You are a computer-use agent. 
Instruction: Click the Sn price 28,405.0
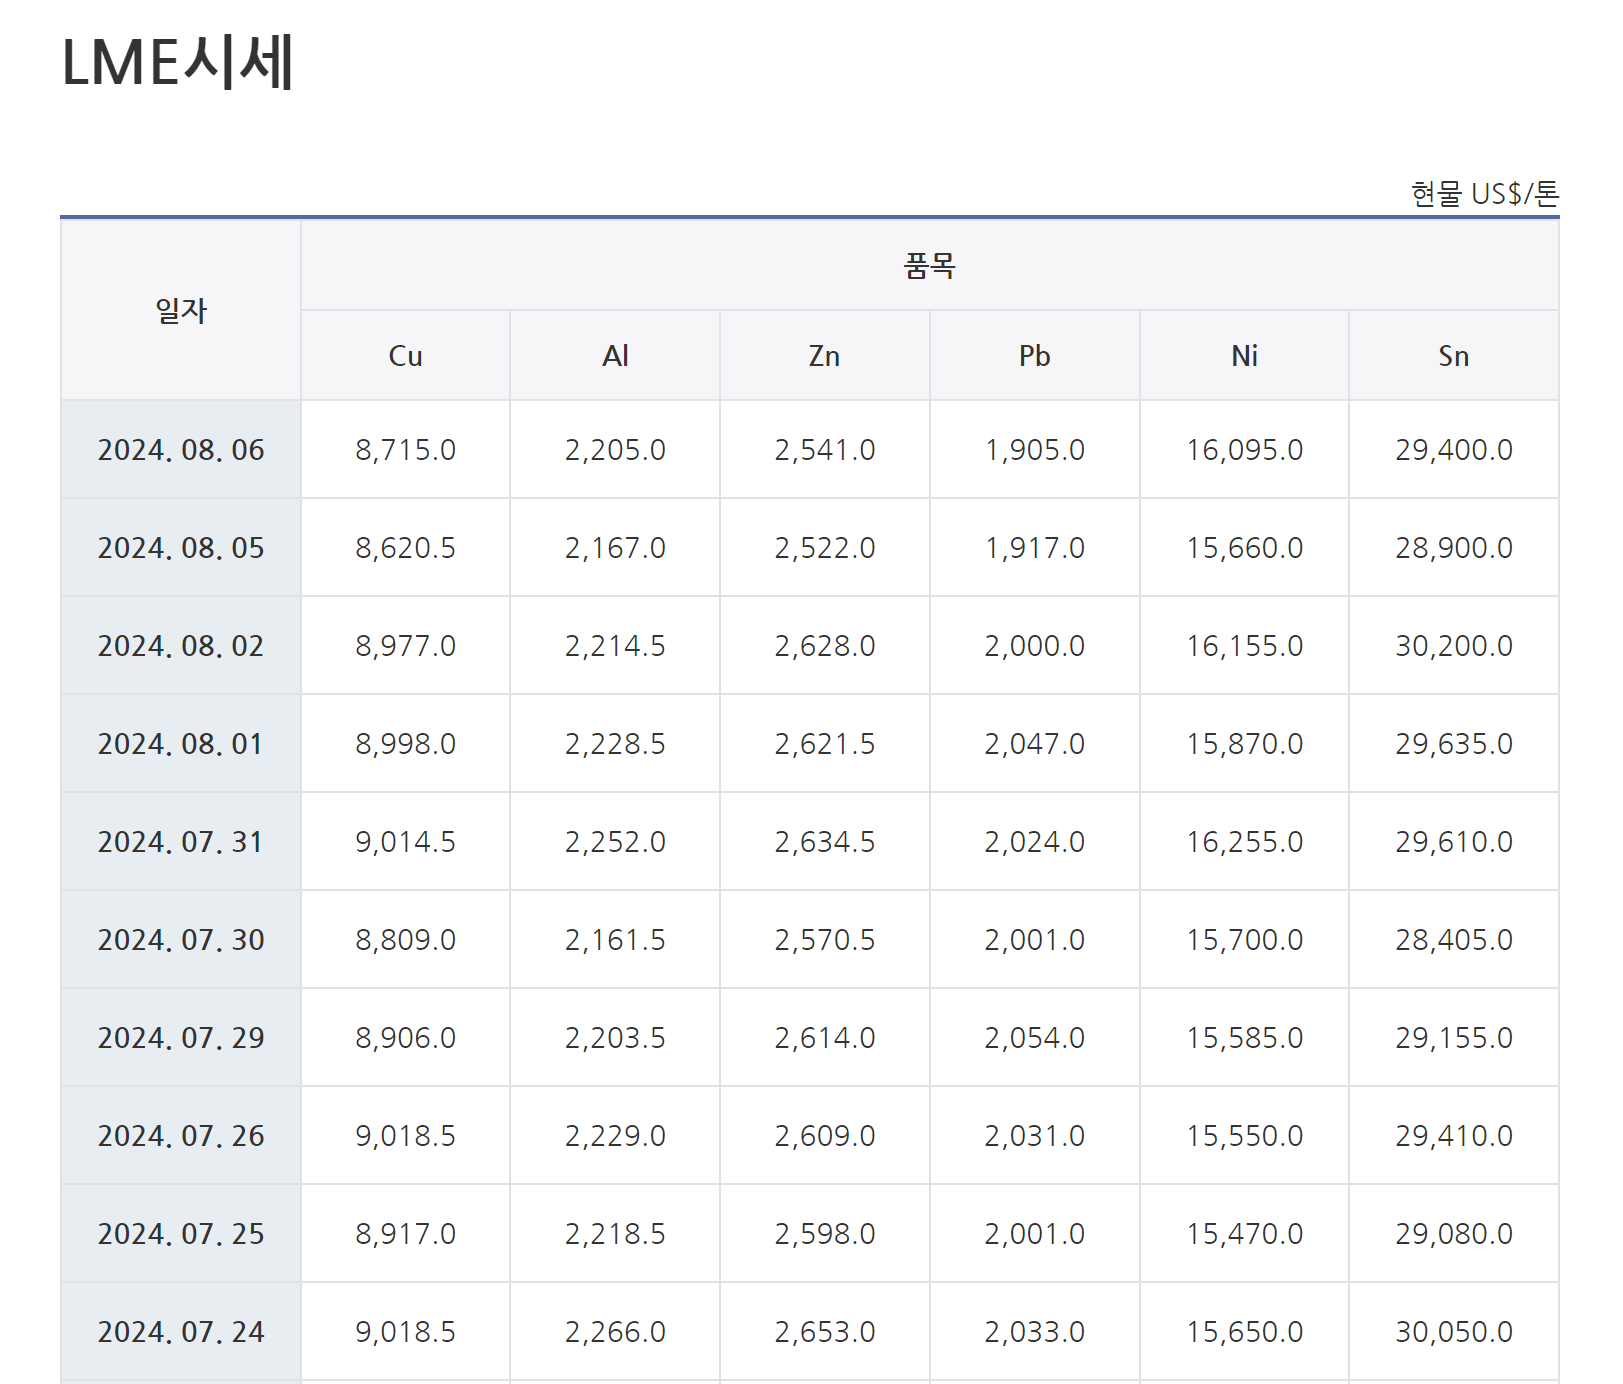click(1453, 940)
